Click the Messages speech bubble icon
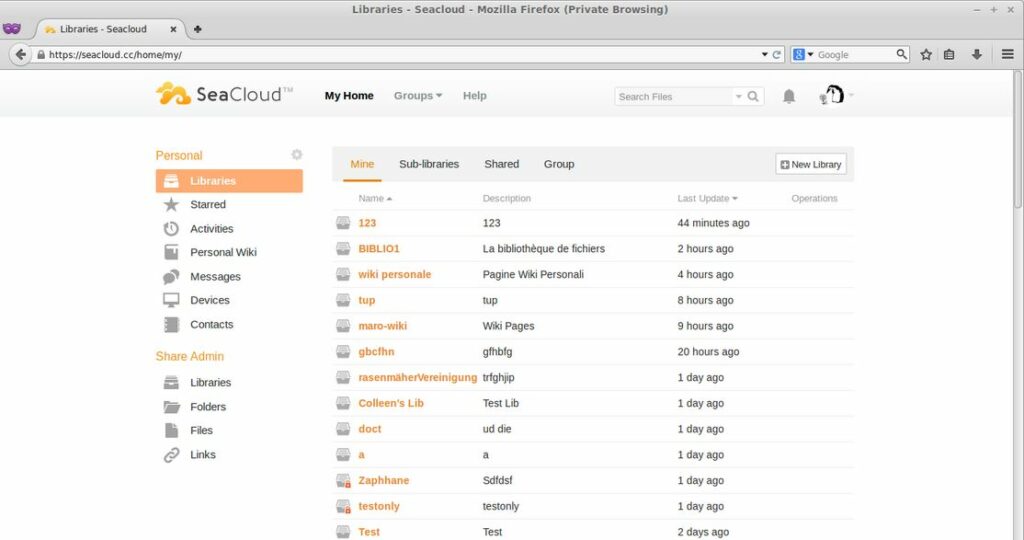The height and width of the screenshot is (540, 1024). click(x=171, y=276)
